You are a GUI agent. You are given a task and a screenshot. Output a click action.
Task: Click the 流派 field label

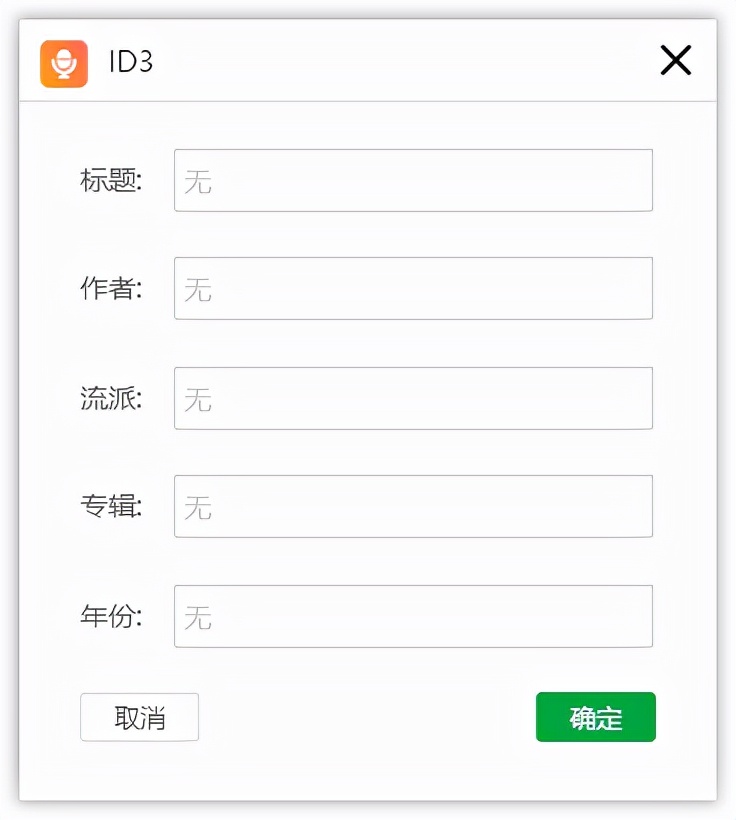click(109, 397)
